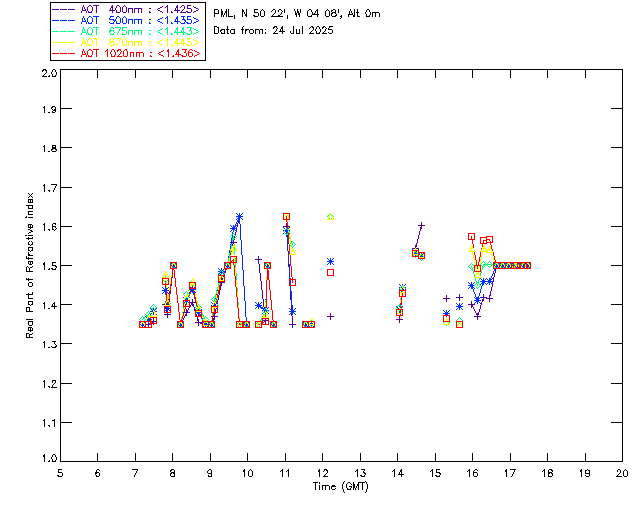Screen dimensions: 640x512
Task: Click the y-axis tick label 1.6
Action: point(49,227)
